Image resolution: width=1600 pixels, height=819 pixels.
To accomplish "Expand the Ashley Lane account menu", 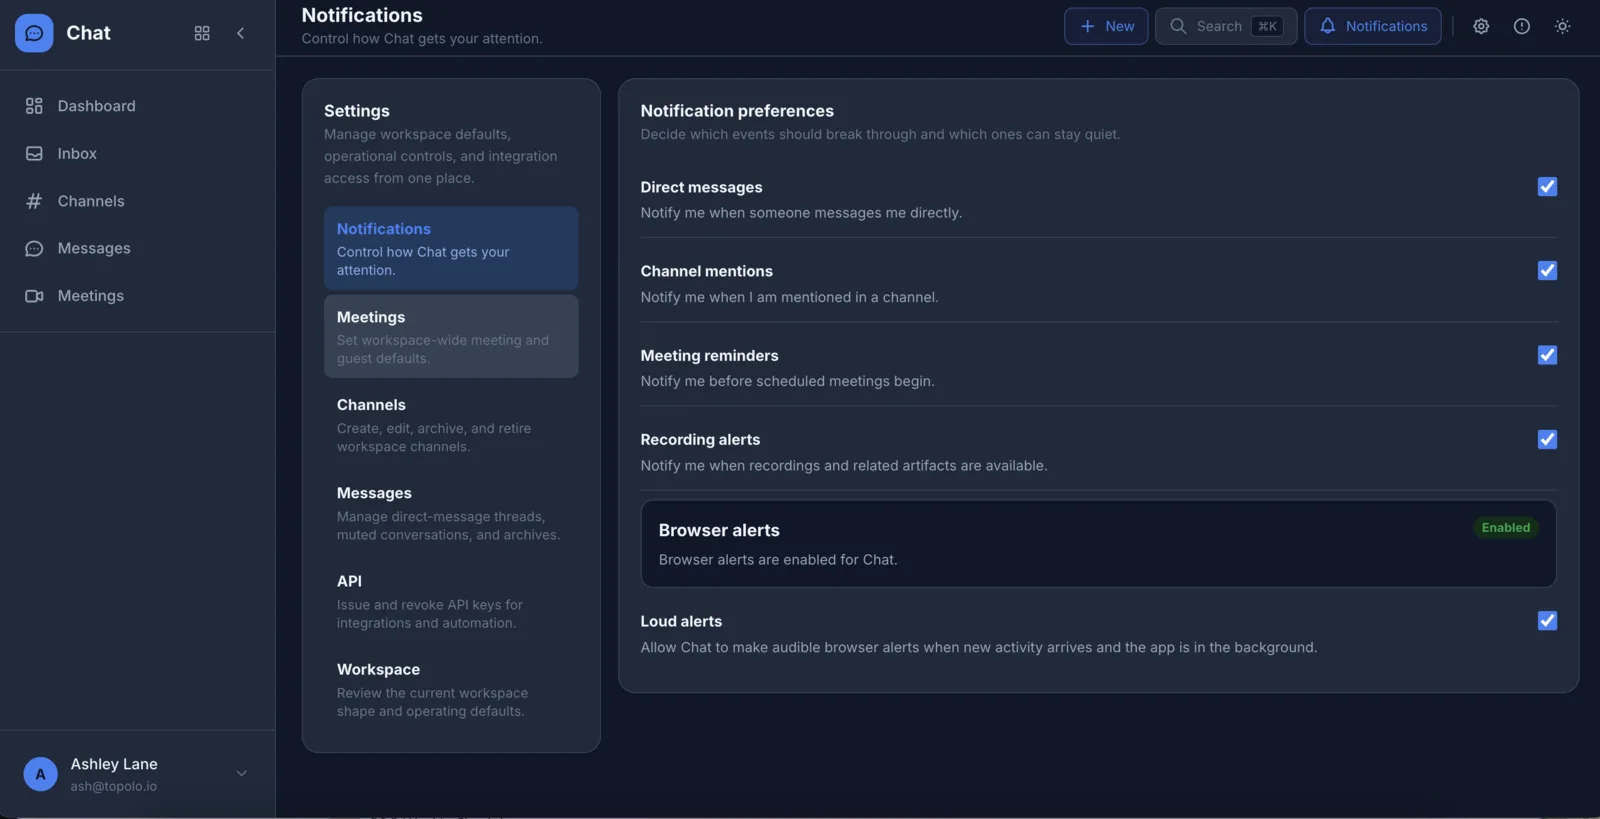I will (x=241, y=773).
